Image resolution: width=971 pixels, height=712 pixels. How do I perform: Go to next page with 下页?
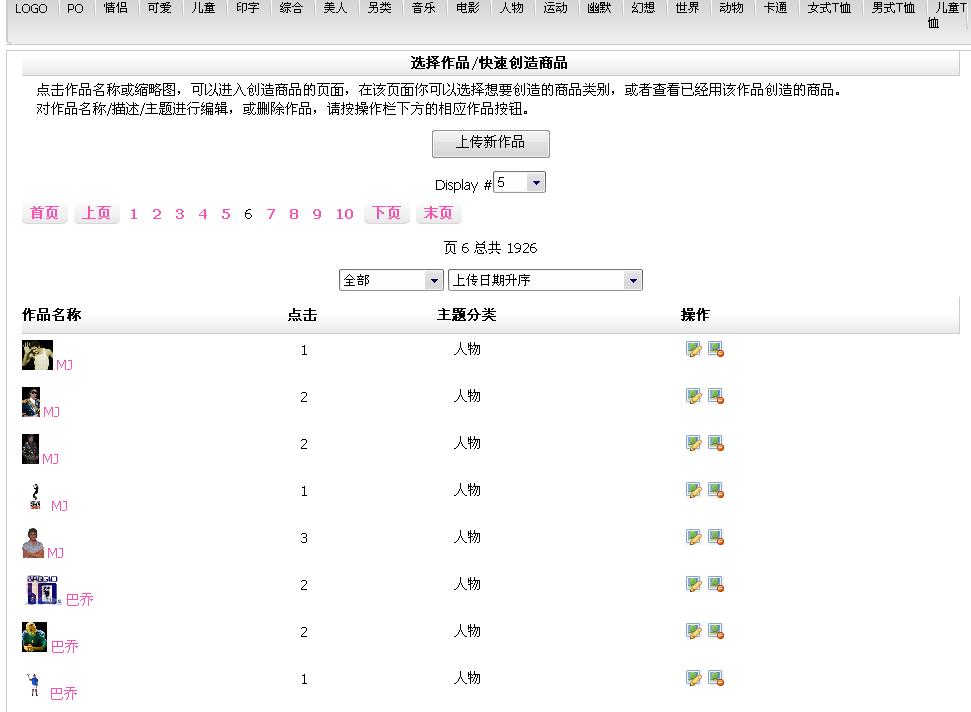click(x=386, y=214)
